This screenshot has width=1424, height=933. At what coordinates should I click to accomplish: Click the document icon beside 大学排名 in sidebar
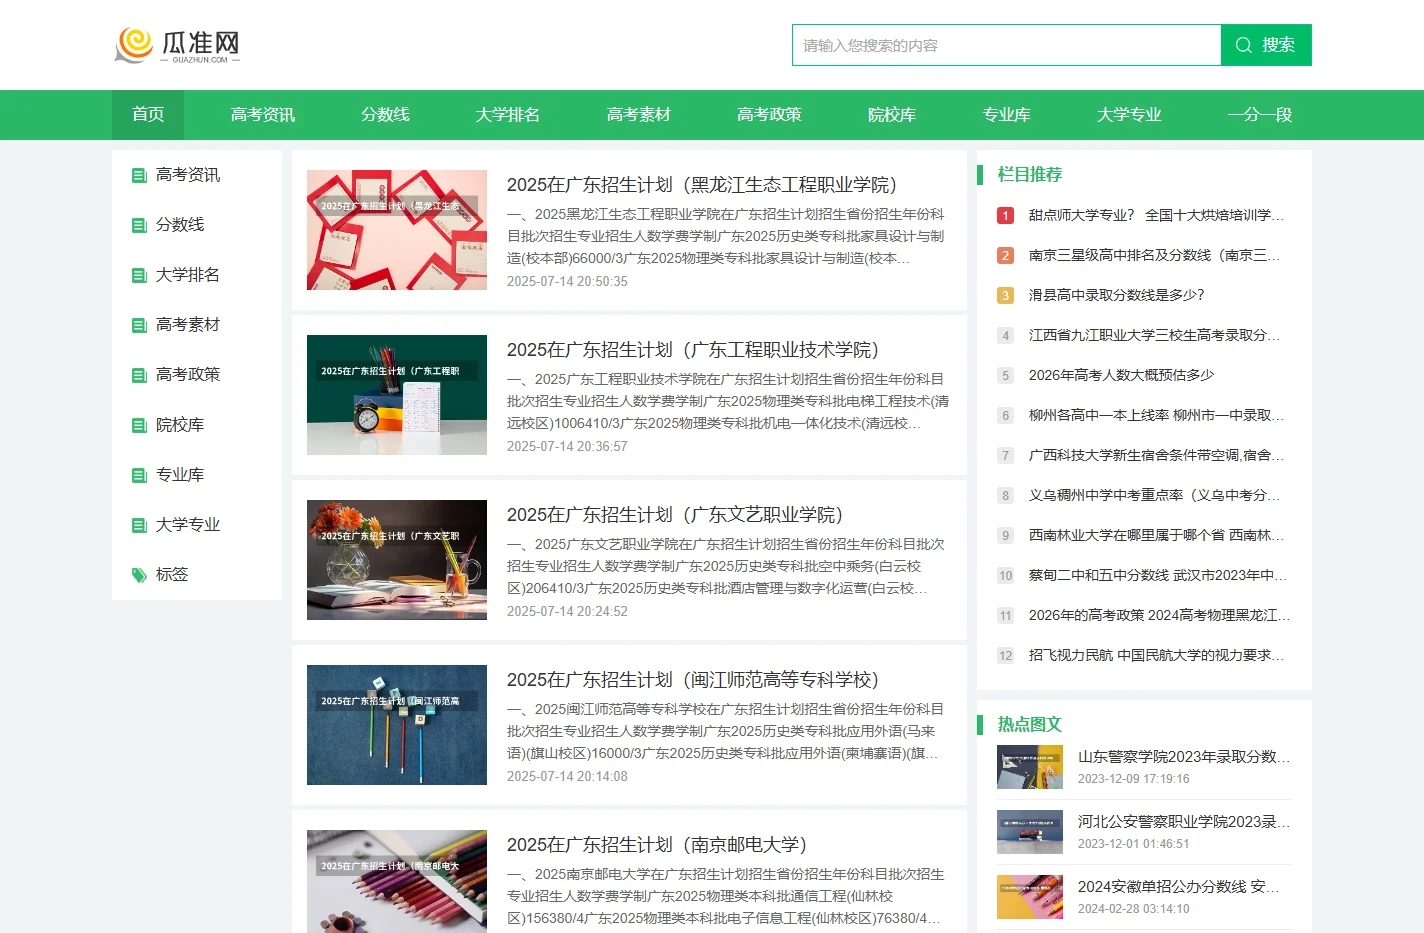click(139, 275)
